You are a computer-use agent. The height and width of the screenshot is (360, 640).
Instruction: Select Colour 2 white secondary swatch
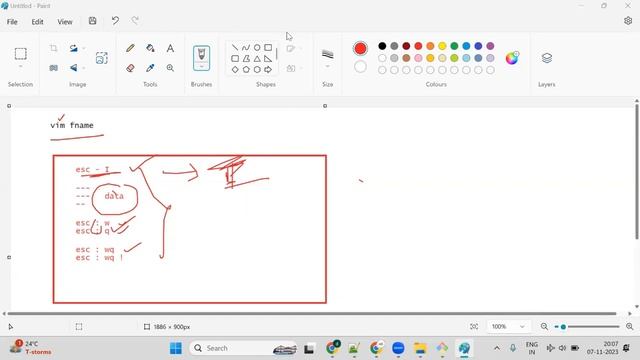pos(360,67)
